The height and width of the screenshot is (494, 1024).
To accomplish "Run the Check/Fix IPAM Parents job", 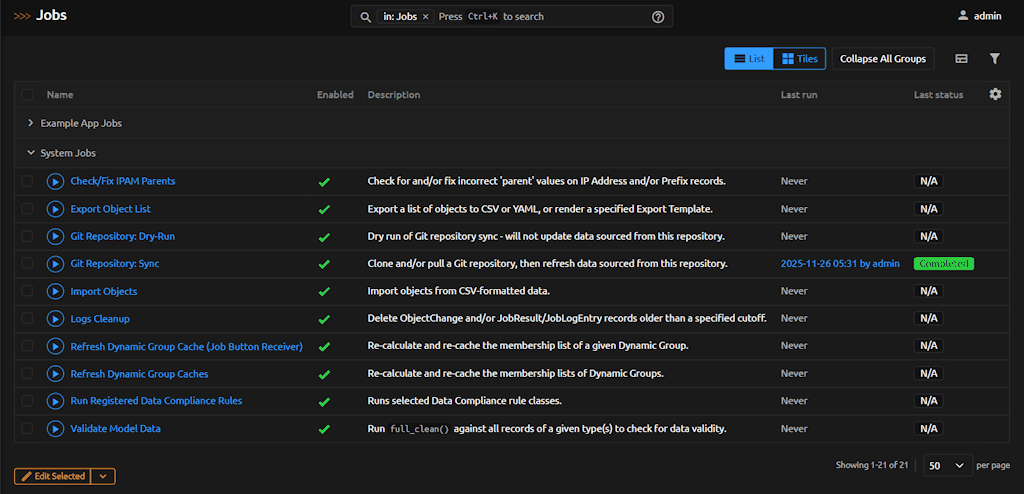I will [x=55, y=181].
